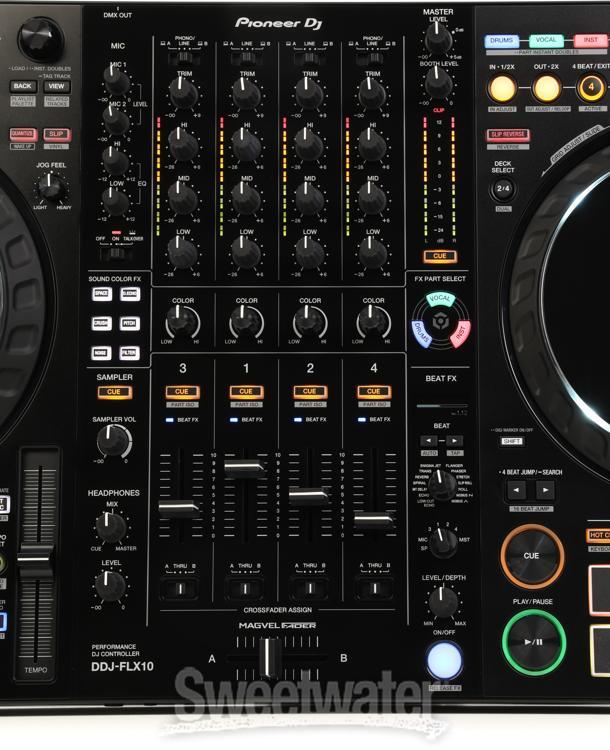Hit the orange-ringed deck CUE button
The height and width of the screenshot is (750, 610).
532,556
